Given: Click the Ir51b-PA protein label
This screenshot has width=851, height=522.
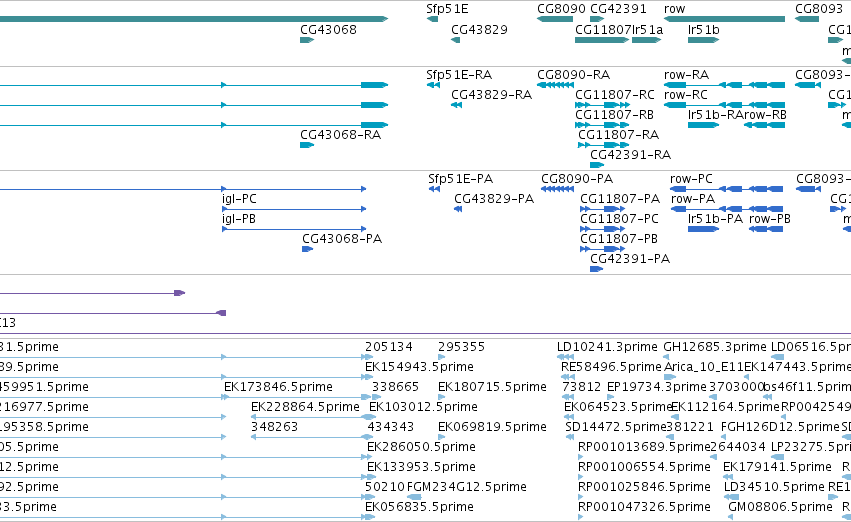Looking at the screenshot, I should [715, 219].
